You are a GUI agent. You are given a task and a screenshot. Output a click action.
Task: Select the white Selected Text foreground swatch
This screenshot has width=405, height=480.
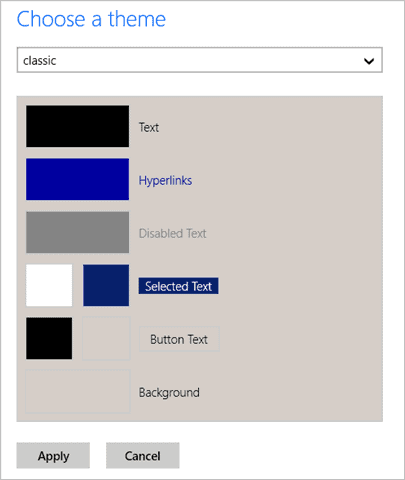point(49,285)
